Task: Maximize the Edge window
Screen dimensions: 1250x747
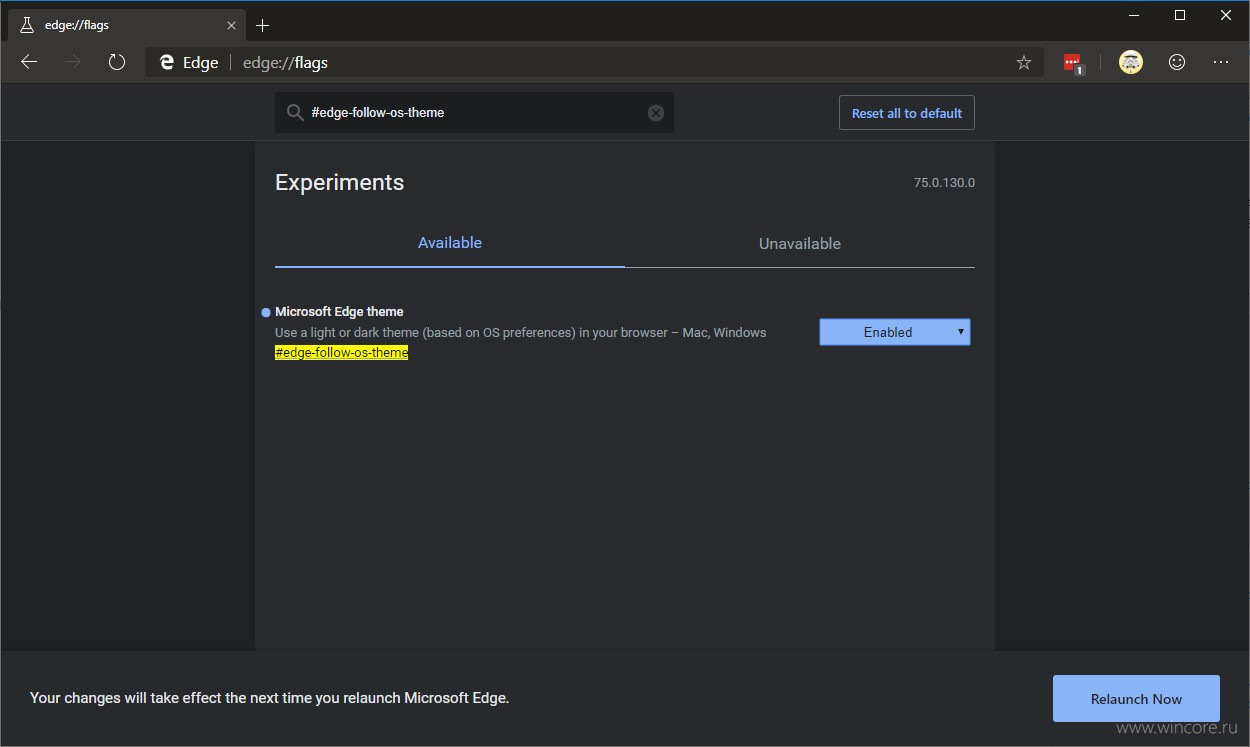Action: [x=1180, y=15]
